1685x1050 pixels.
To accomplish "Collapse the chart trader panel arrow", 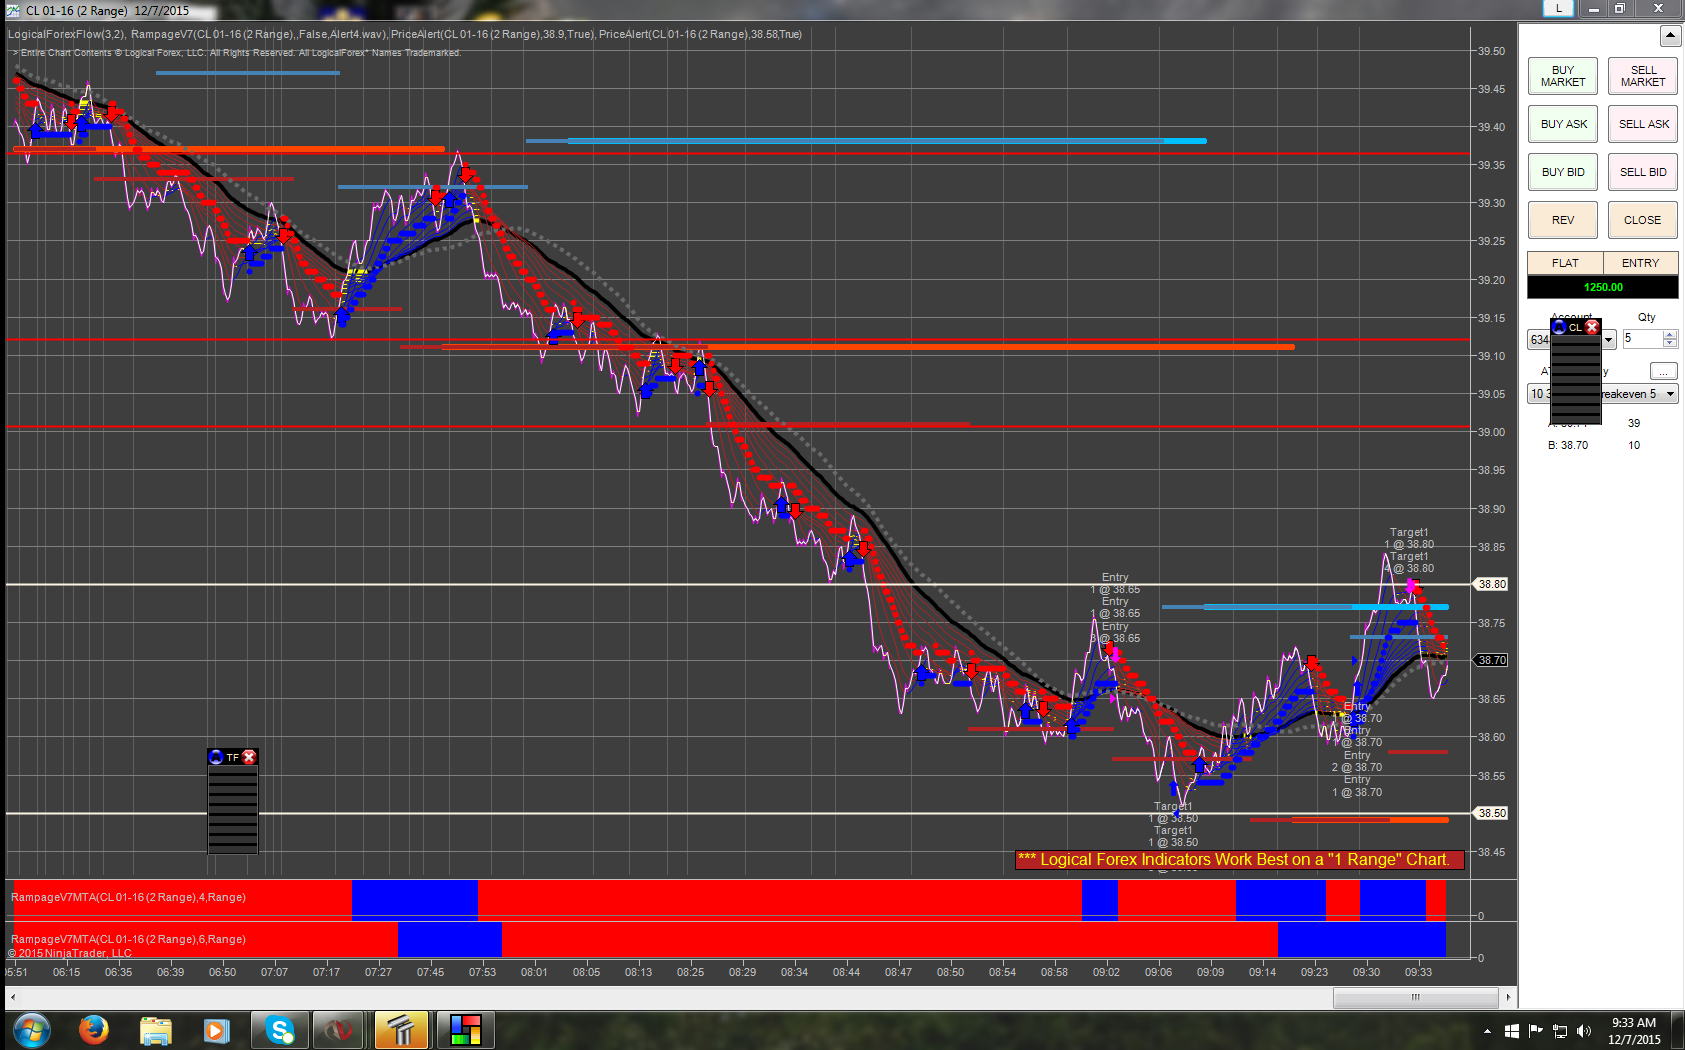I will (x=1670, y=36).
